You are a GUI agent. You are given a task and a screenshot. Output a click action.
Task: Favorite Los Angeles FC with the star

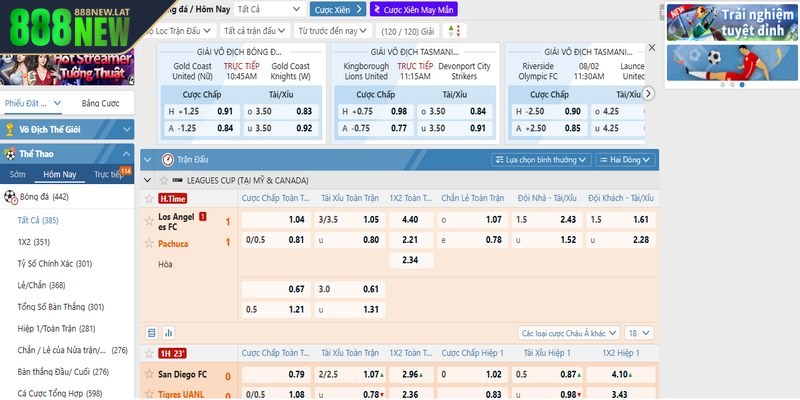149,221
